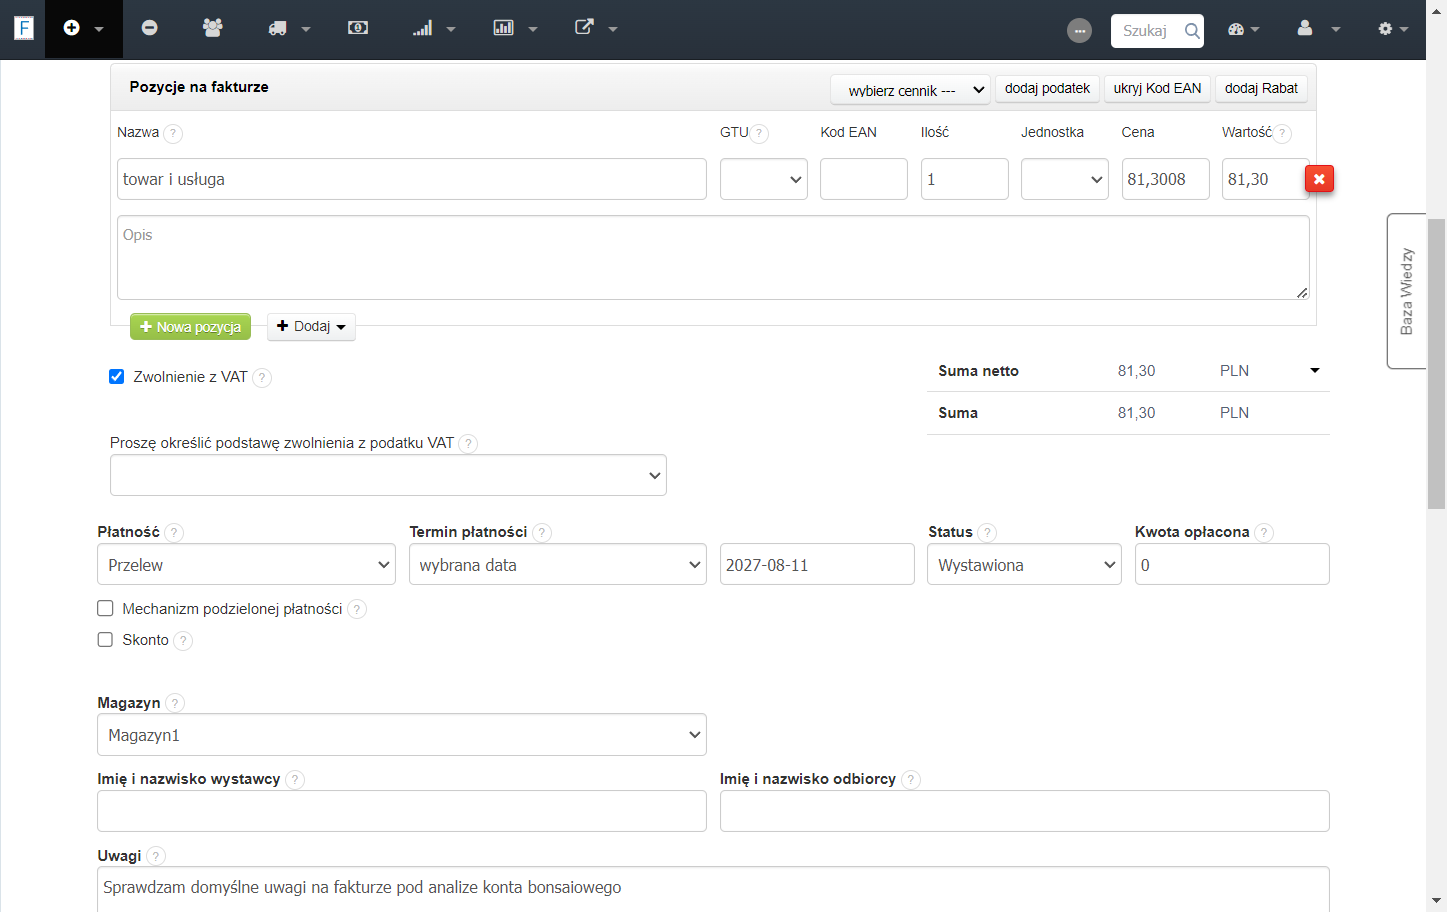Open the minus (expenses) navbar icon
This screenshot has height=912, width=1447.
pos(150,28)
